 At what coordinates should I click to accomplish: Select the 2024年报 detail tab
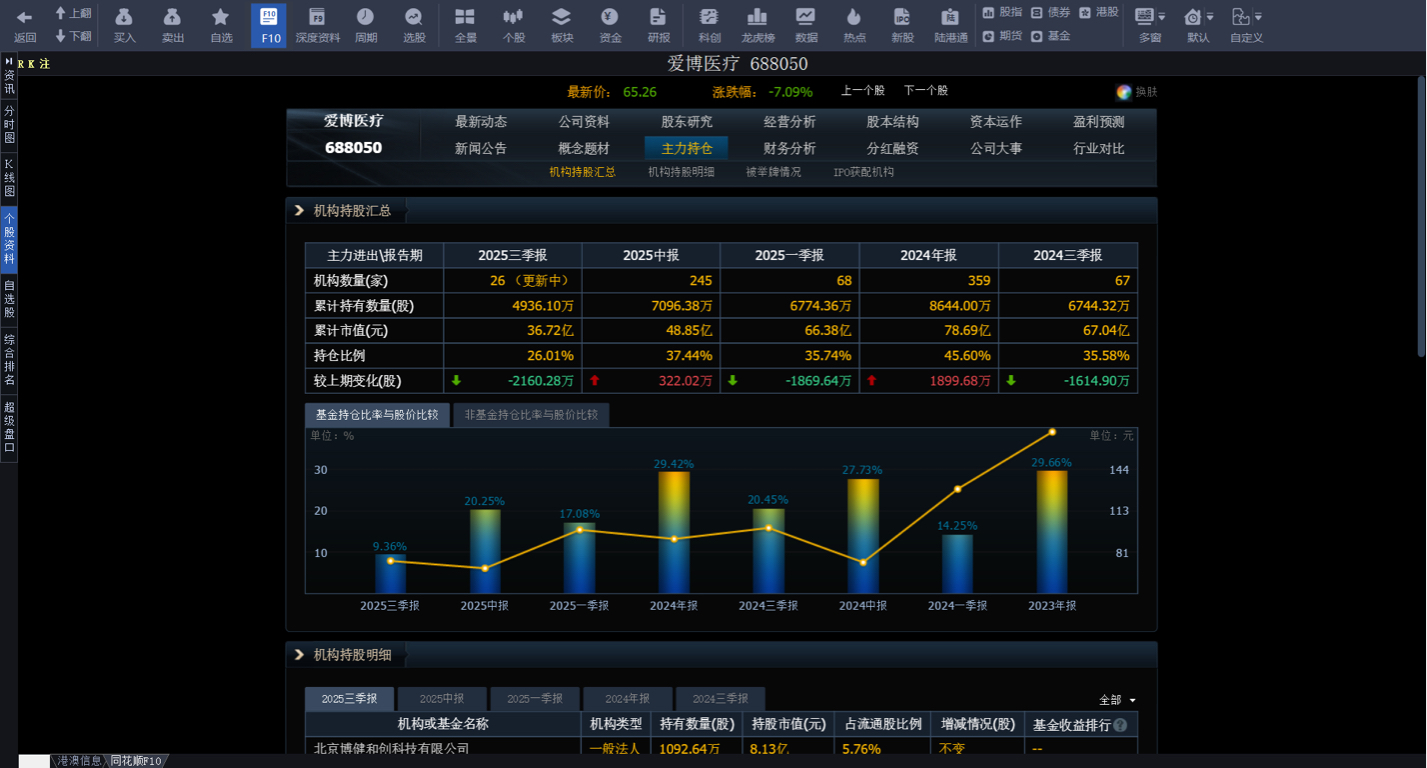pos(627,698)
